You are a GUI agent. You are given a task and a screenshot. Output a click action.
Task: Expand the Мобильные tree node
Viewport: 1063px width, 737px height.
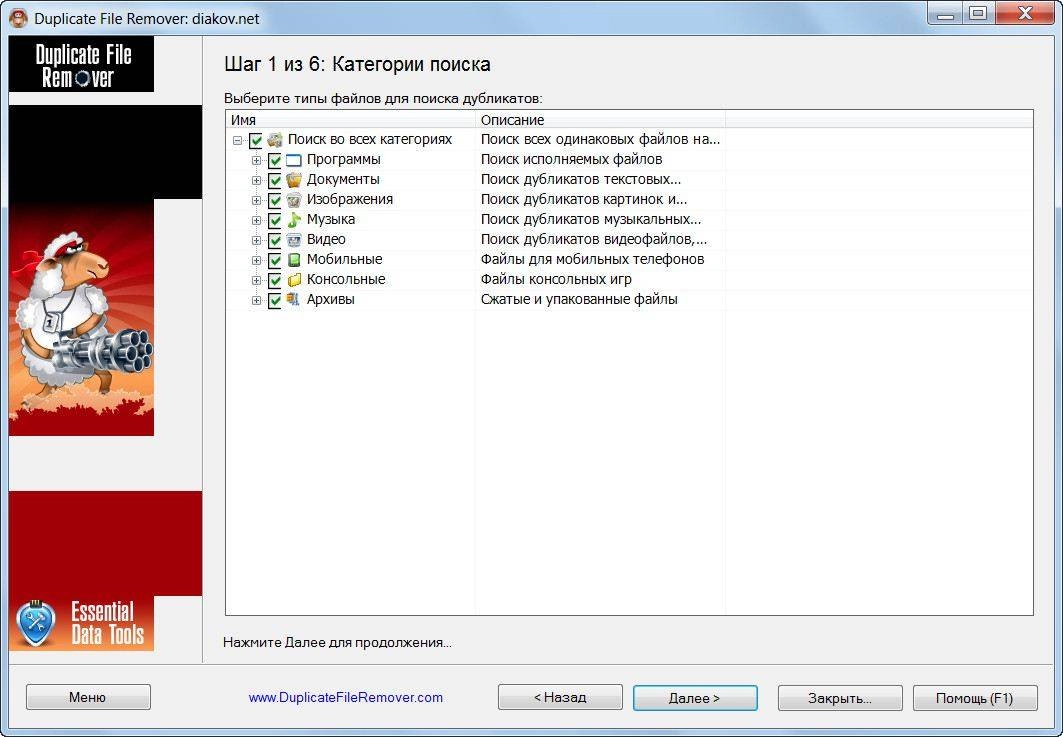(256, 260)
